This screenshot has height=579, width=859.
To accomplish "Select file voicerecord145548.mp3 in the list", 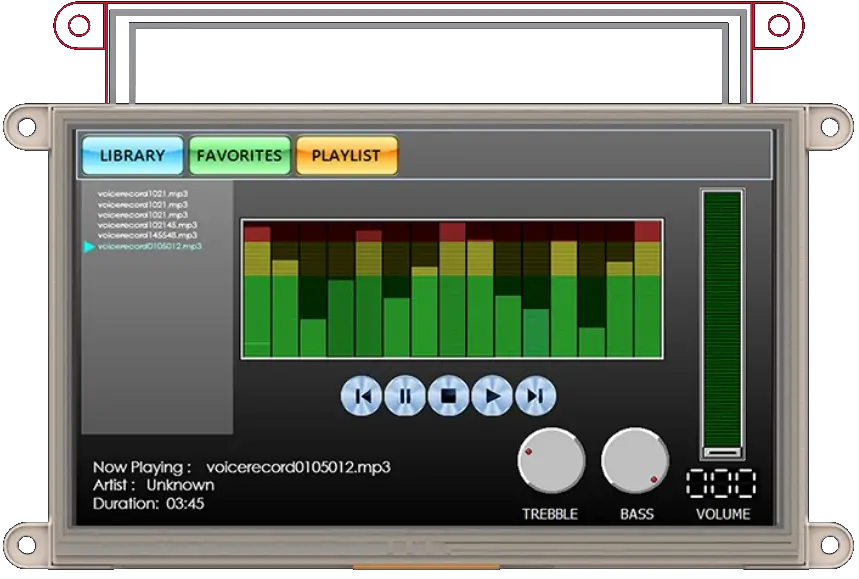I will pos(147,236).
